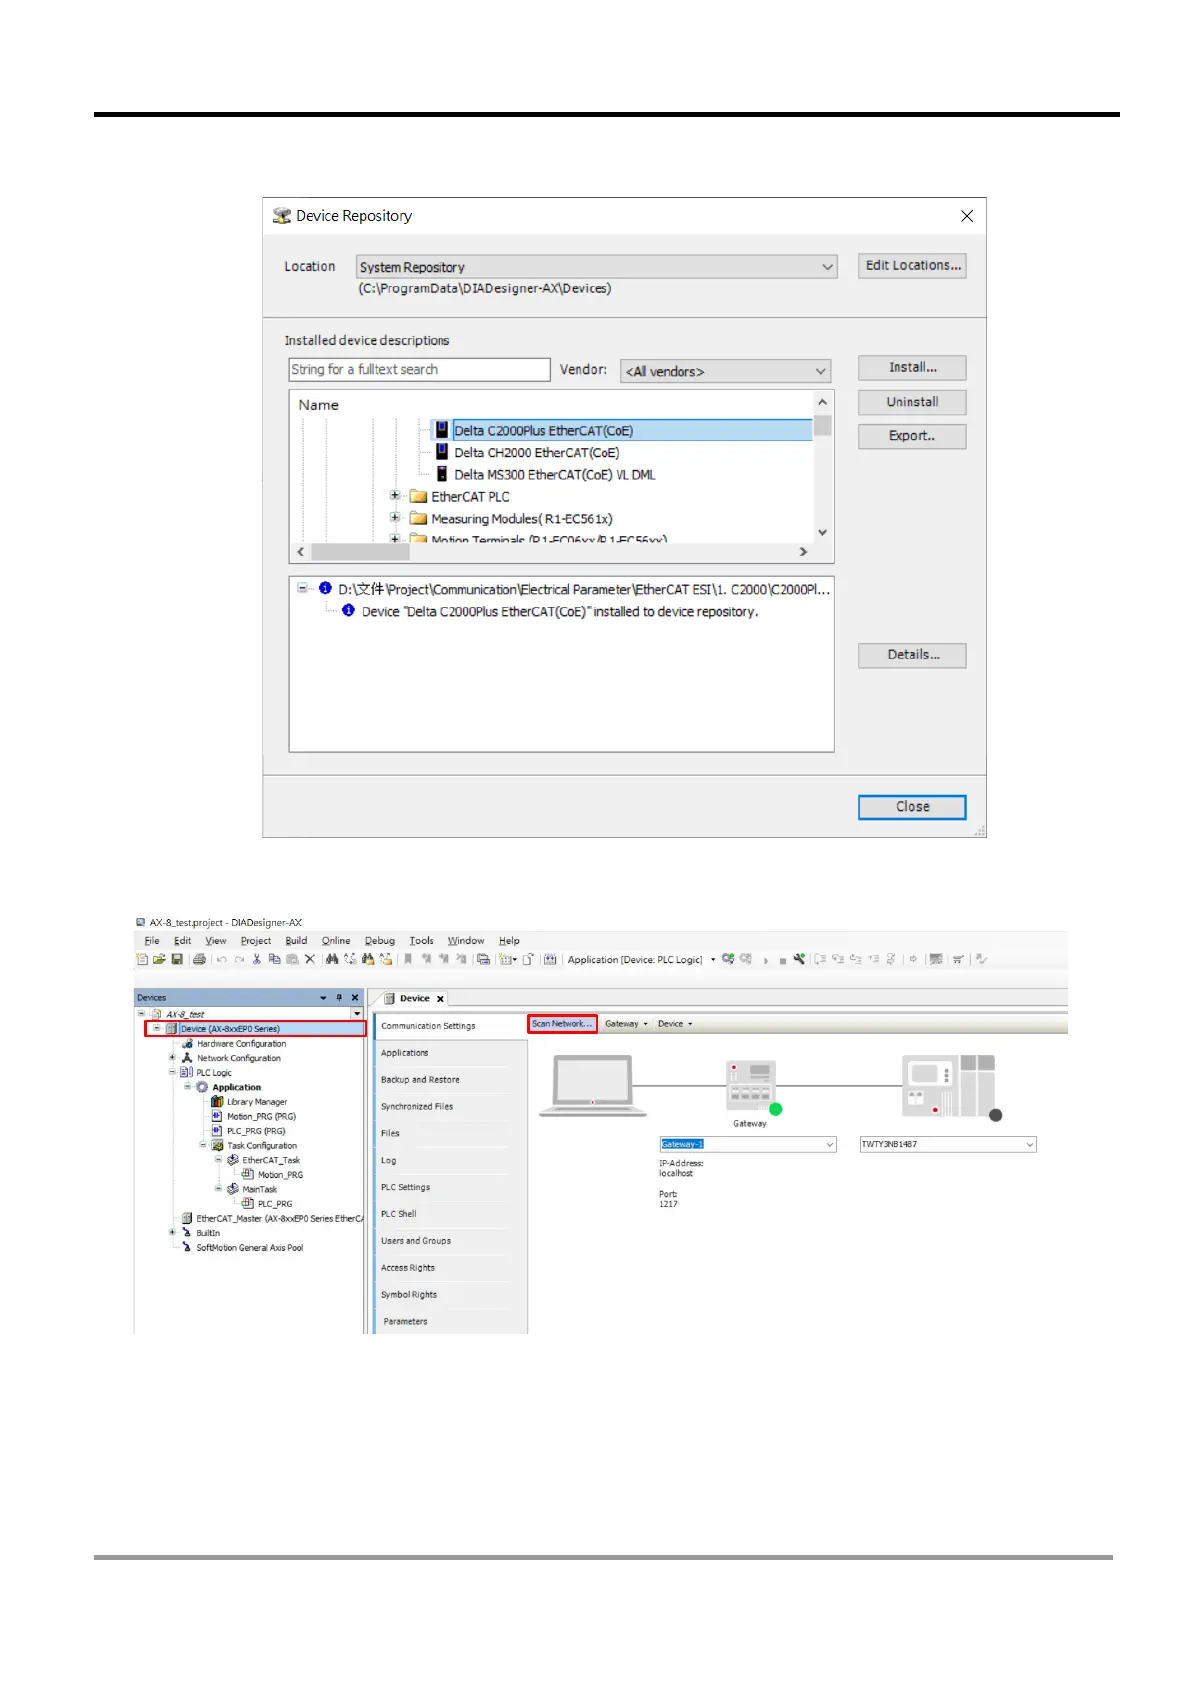This screenshot has height=1684, width=1191.
Task: Click the Gateway device image
Action: pyautogui.click(x=751, y=1087)
